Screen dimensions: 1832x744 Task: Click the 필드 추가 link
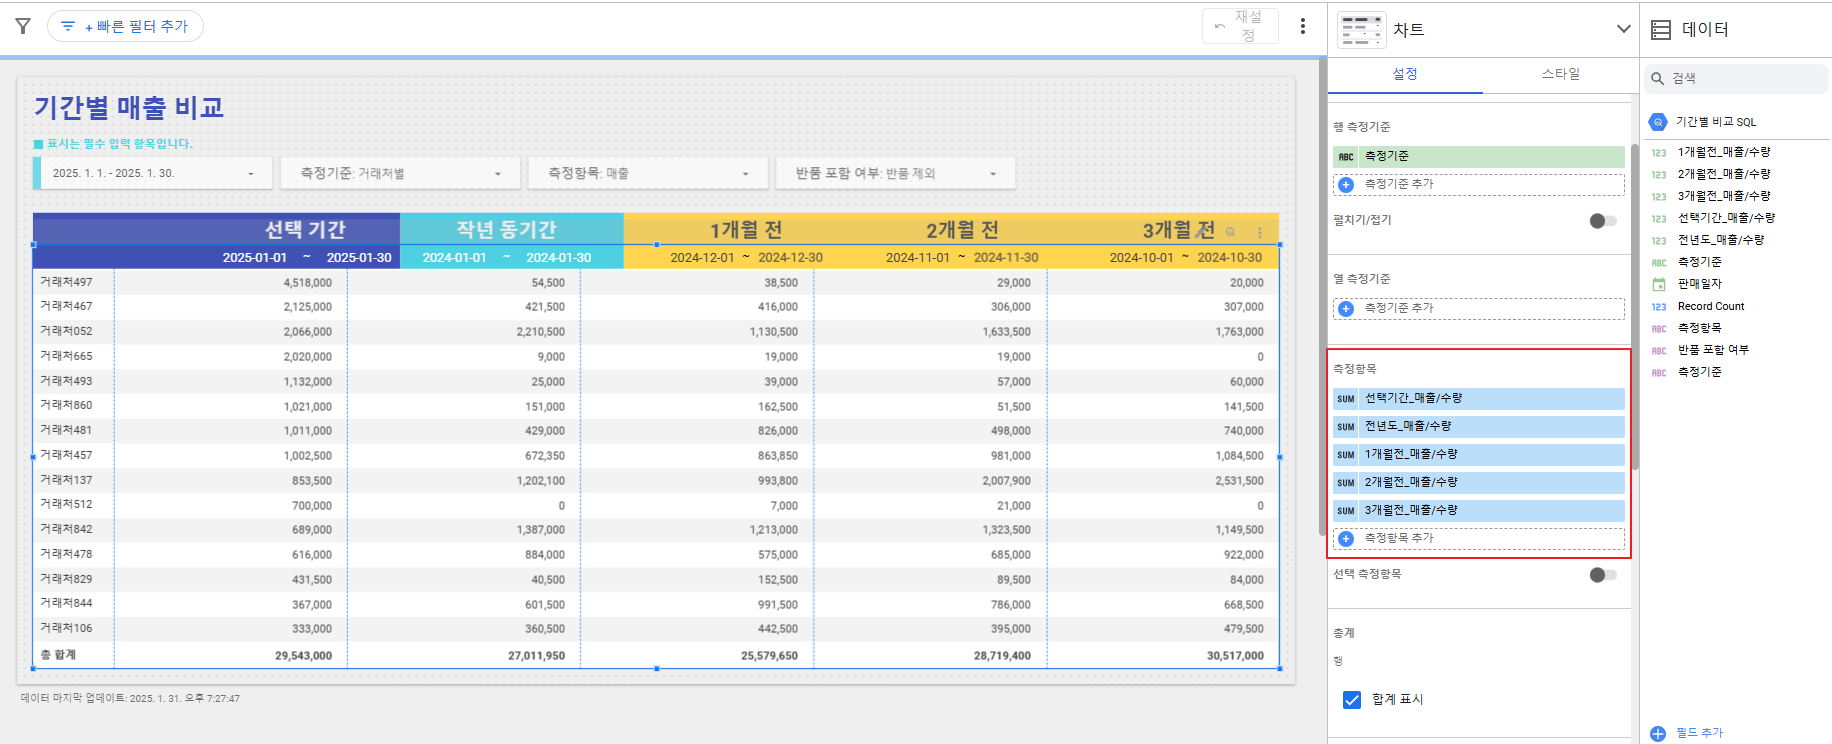click(1699, 733)
